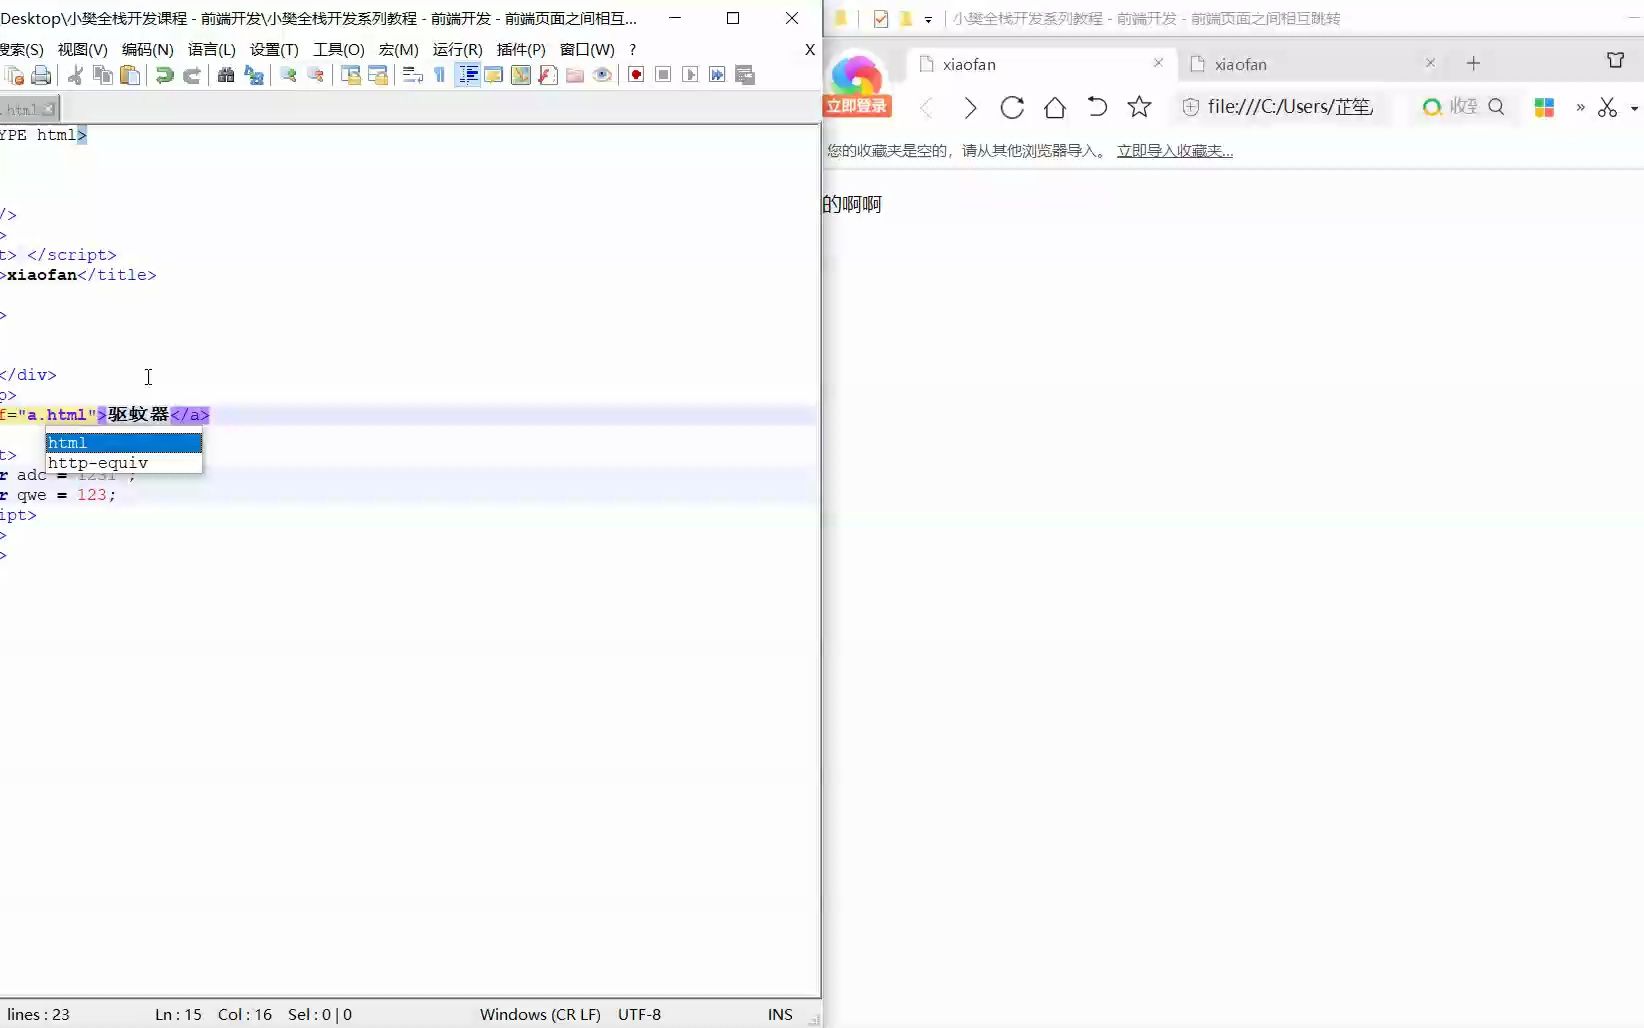Screen dimensions: 1644x1028
Task: Click the browser skin shirt icon
Action: coord(1615,61)
